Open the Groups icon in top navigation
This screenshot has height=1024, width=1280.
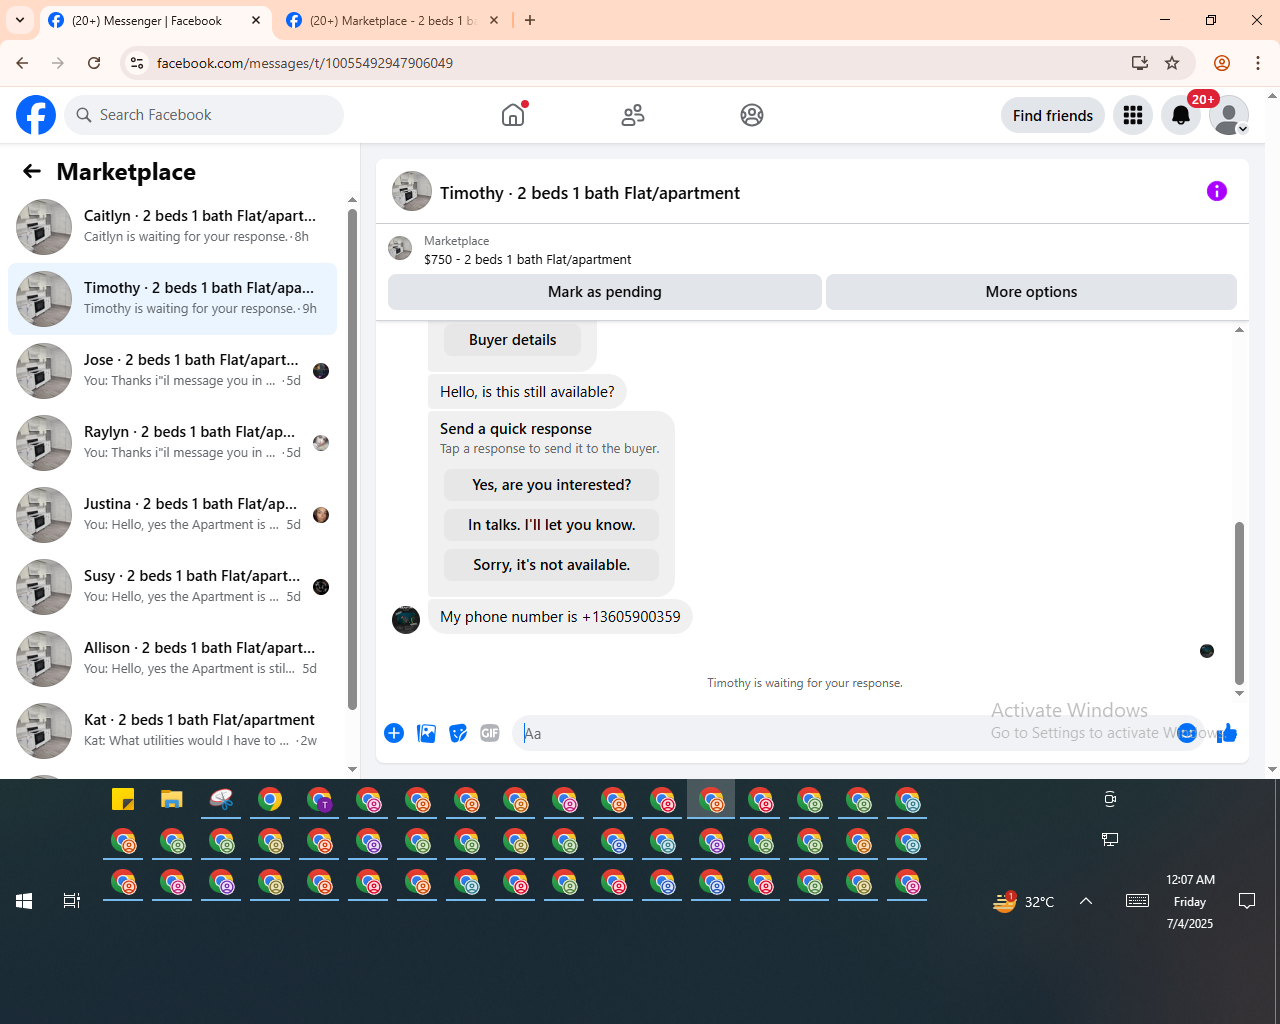click(752, 115)
